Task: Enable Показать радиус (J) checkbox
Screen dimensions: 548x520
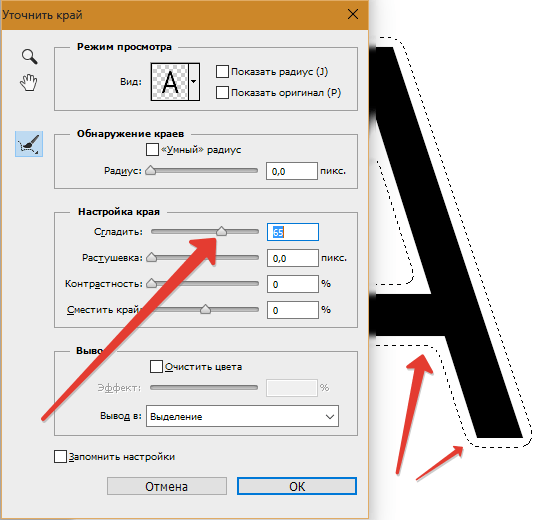Action: pyautogui.click(x=222, y=71)
